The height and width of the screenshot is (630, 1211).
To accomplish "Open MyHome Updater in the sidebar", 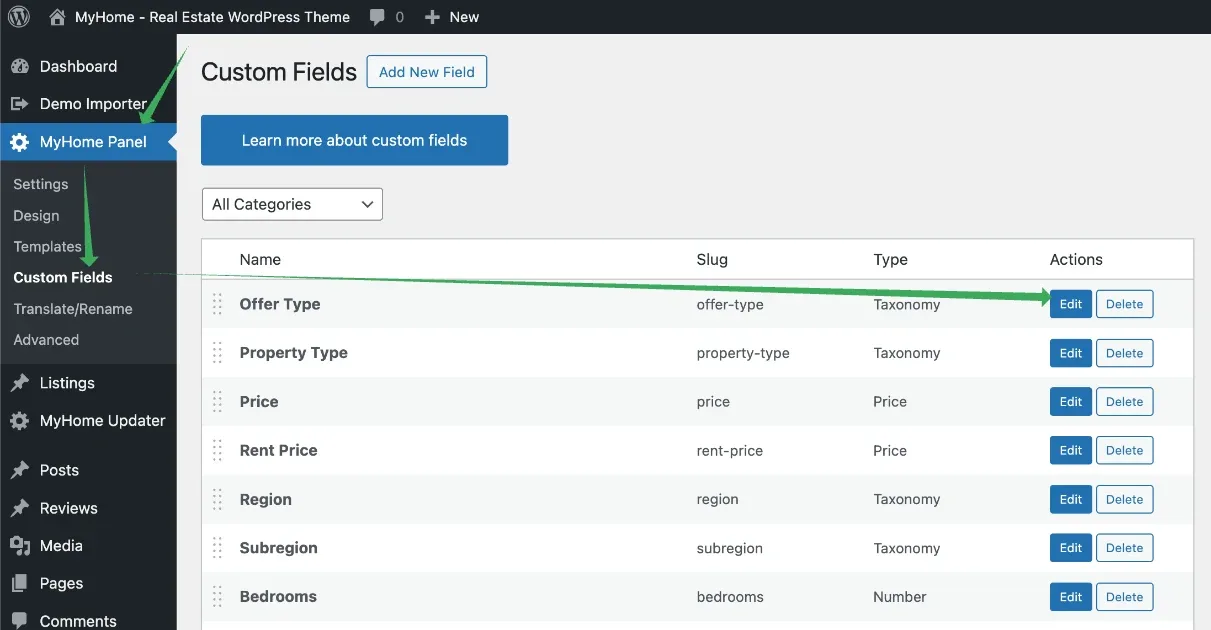I will click(102, 421).
